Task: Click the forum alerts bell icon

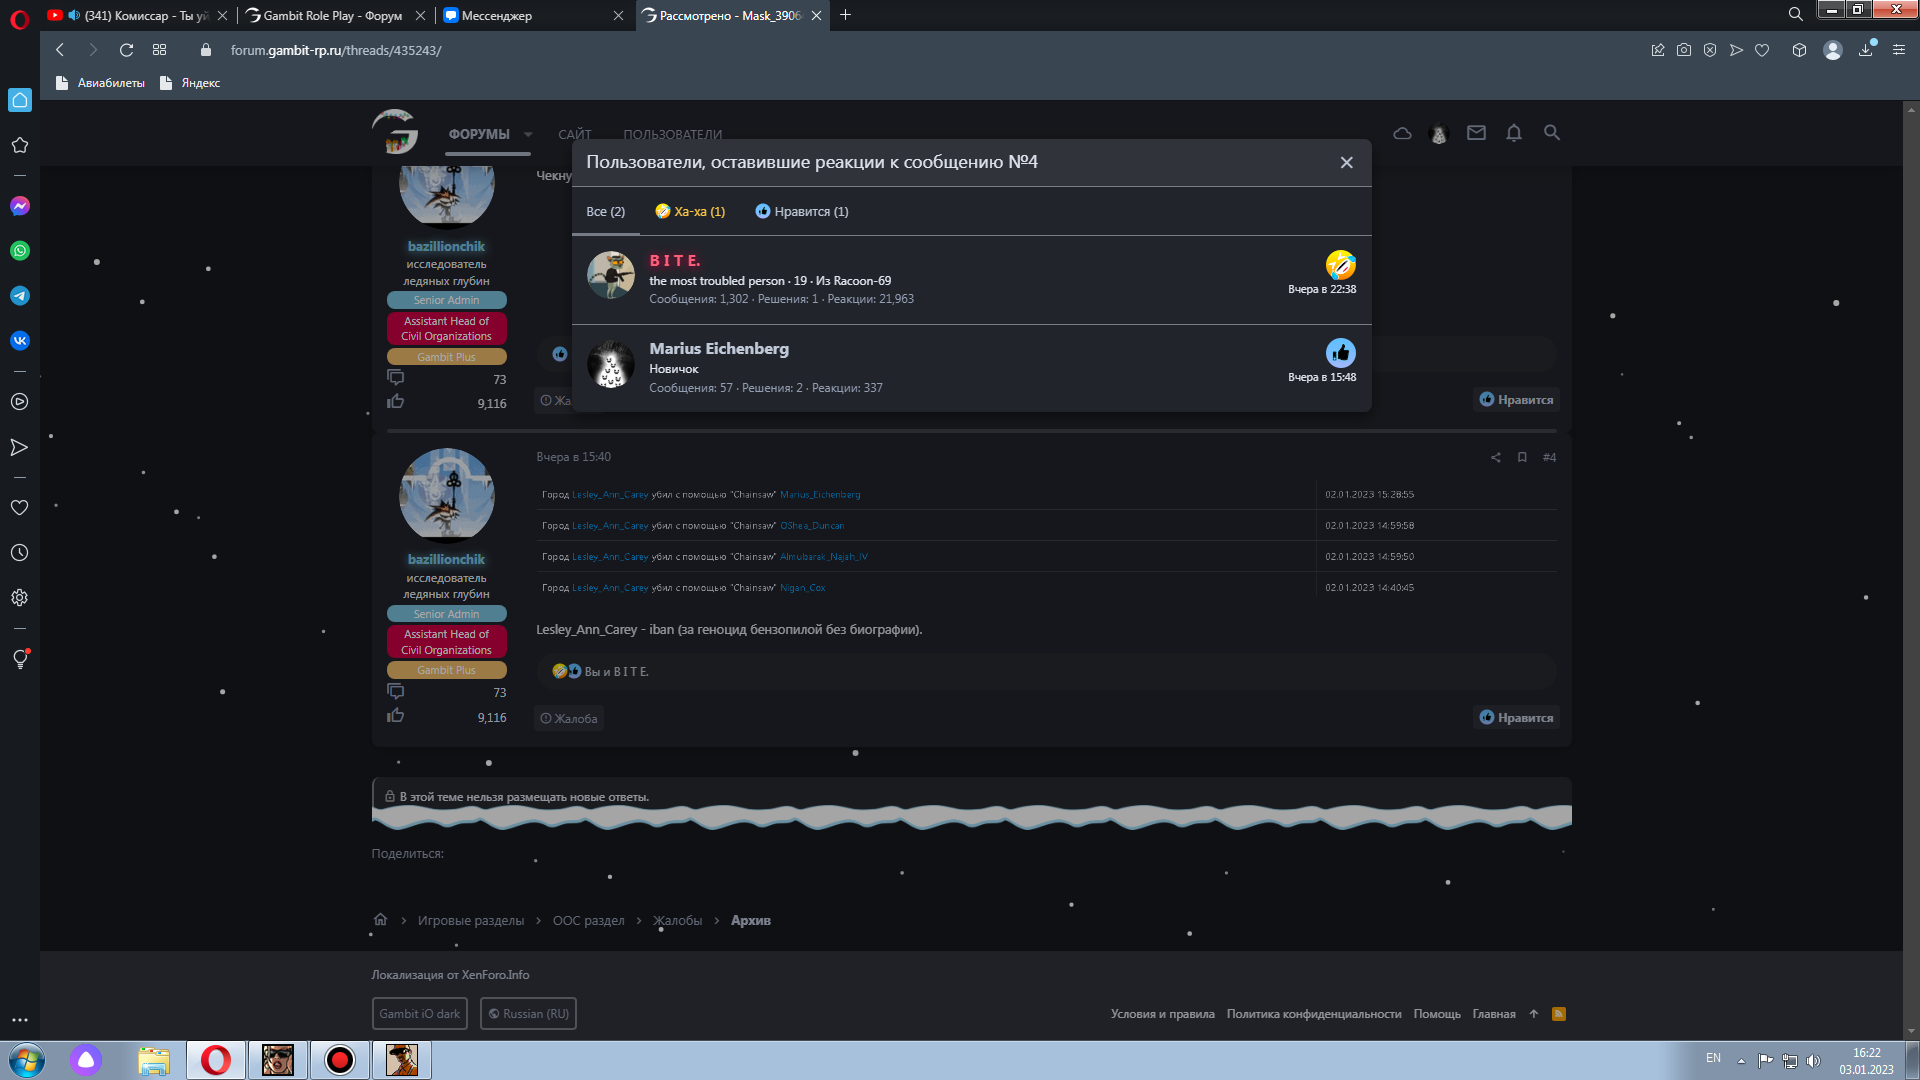Action: [1513, 132]
